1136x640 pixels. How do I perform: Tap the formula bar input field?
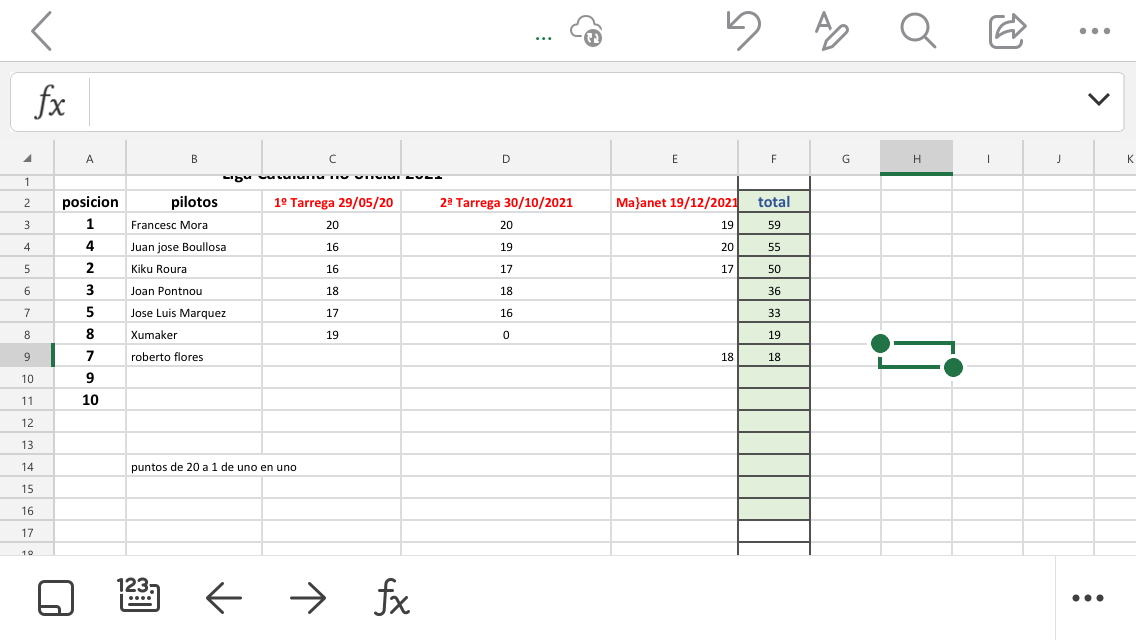(x=580, y=101)
